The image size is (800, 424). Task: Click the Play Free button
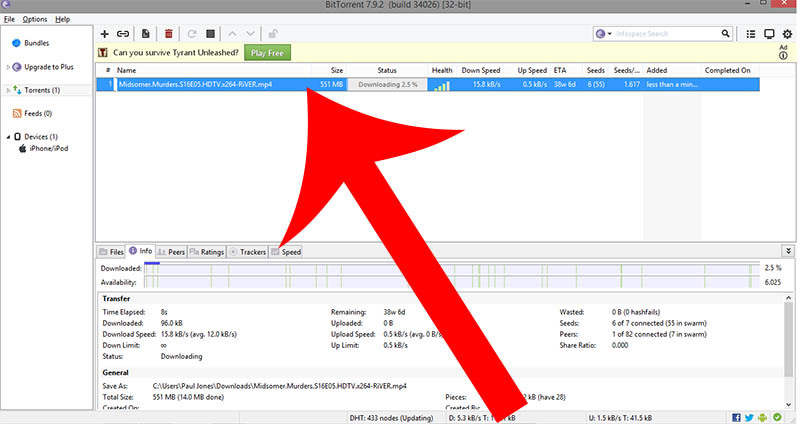click(x=267, y=53)
